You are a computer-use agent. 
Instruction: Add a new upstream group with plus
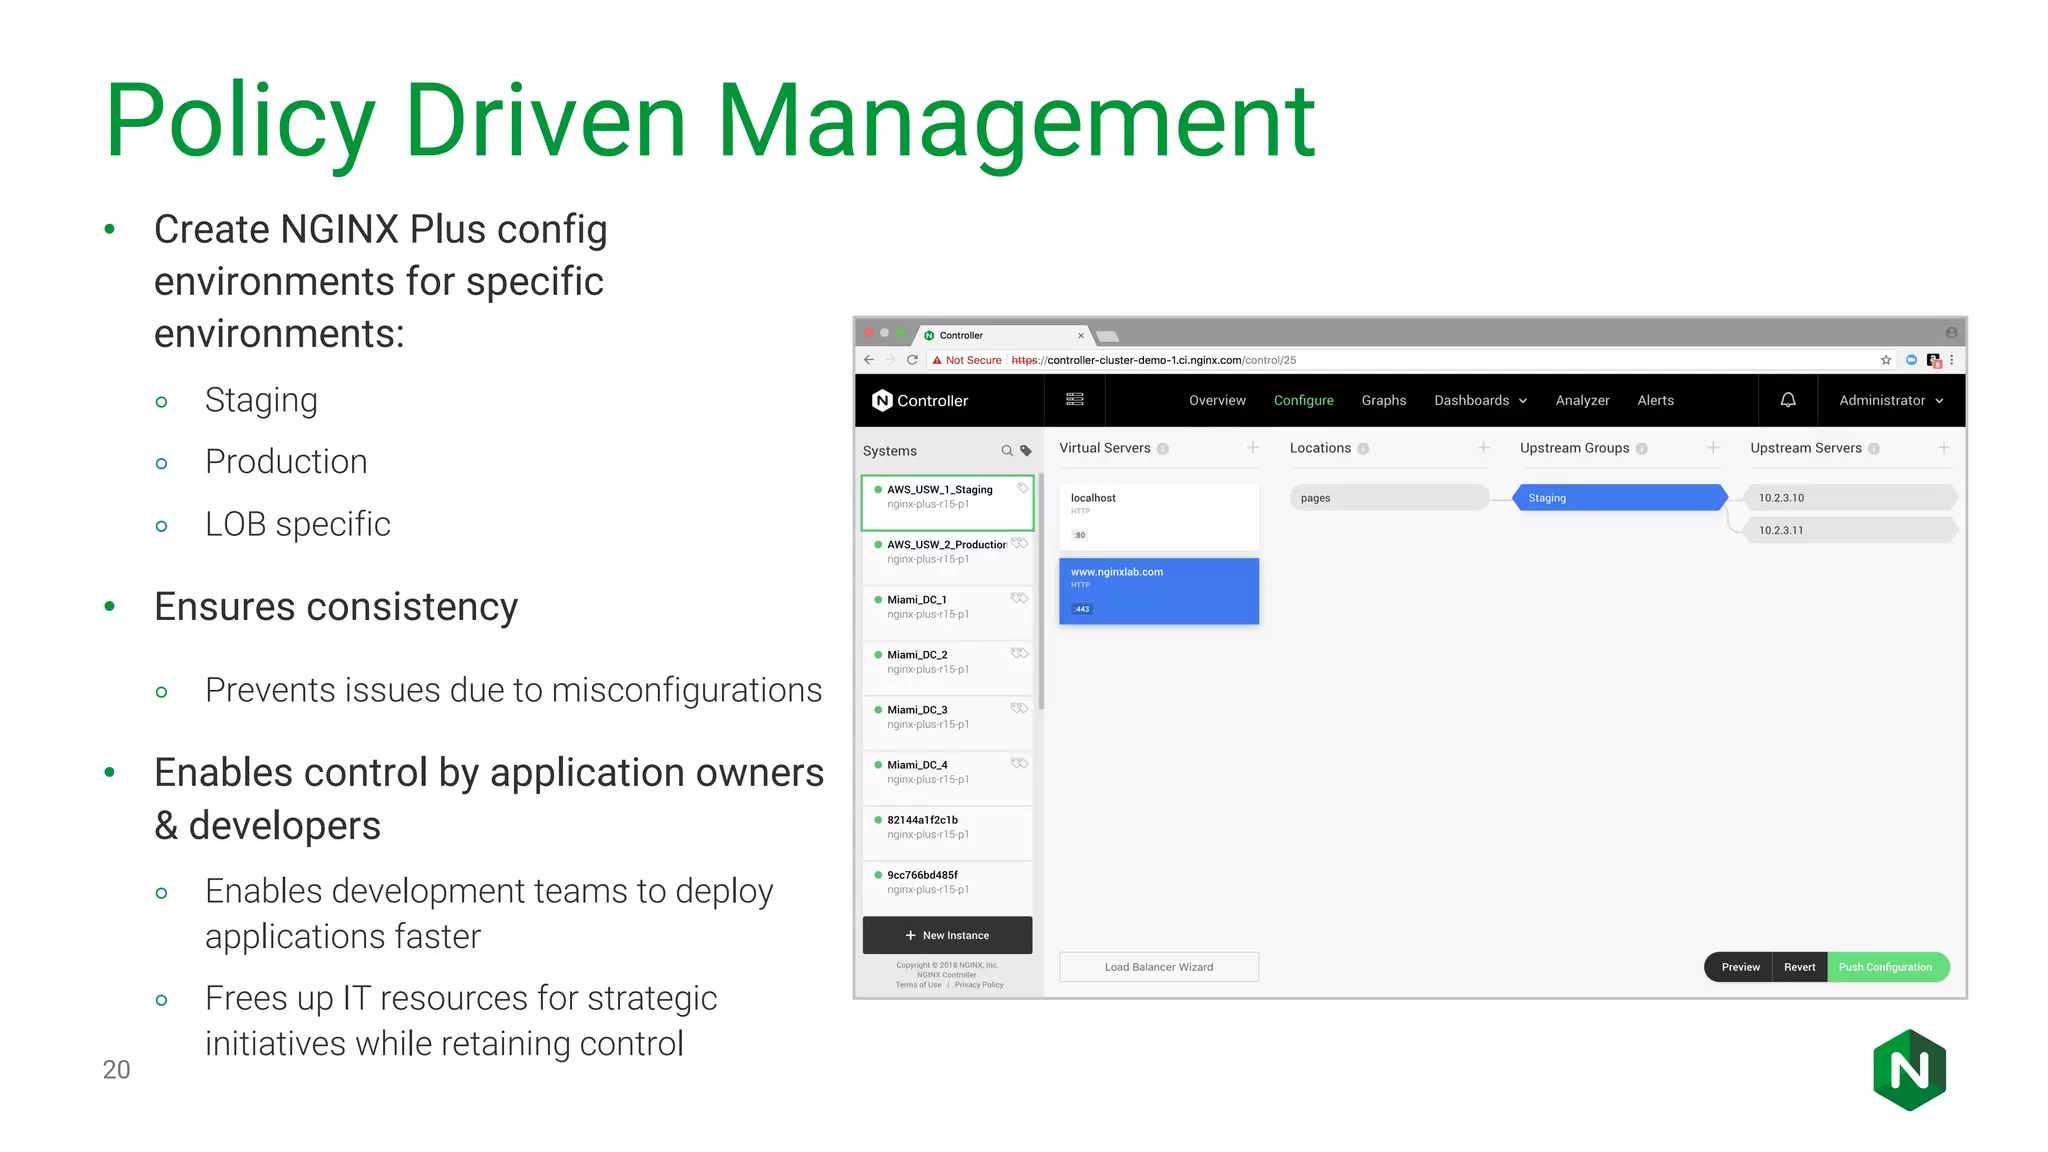pos(1713,448)
